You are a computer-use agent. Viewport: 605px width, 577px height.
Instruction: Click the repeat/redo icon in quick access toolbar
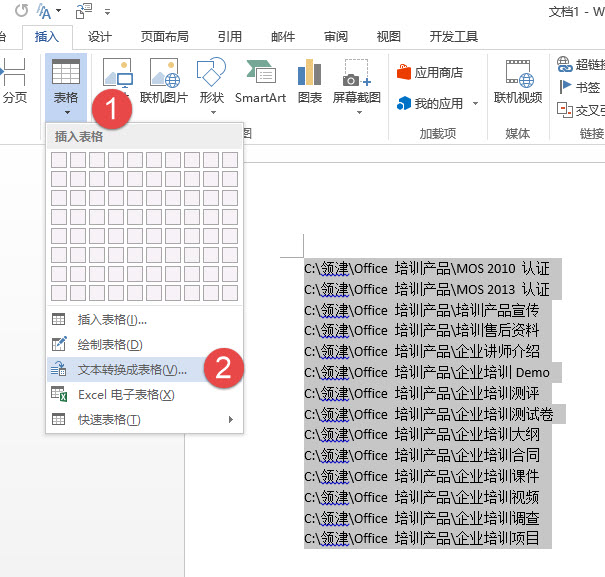22,10
